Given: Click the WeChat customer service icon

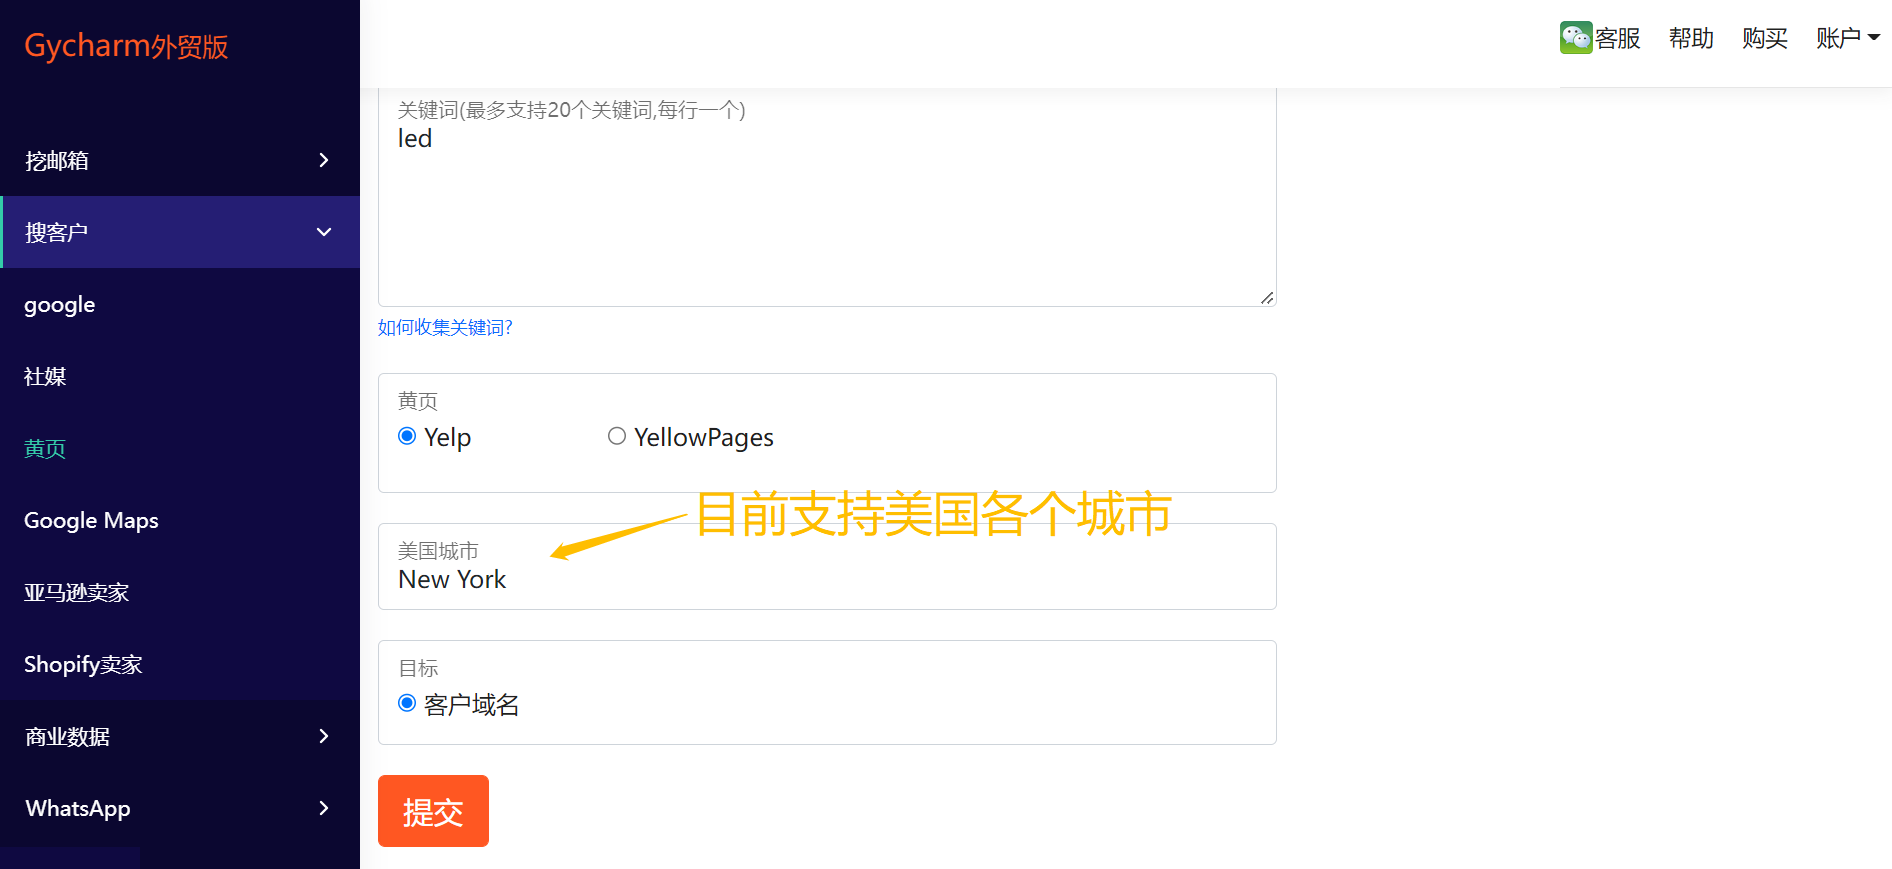Looking at the screenshot, I should (1576, 38).
